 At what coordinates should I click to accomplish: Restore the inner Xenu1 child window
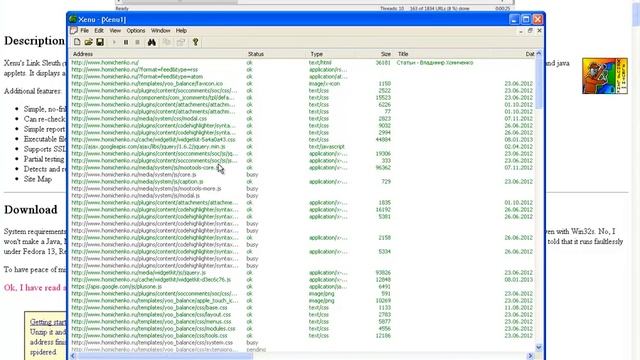pos(530,31)
